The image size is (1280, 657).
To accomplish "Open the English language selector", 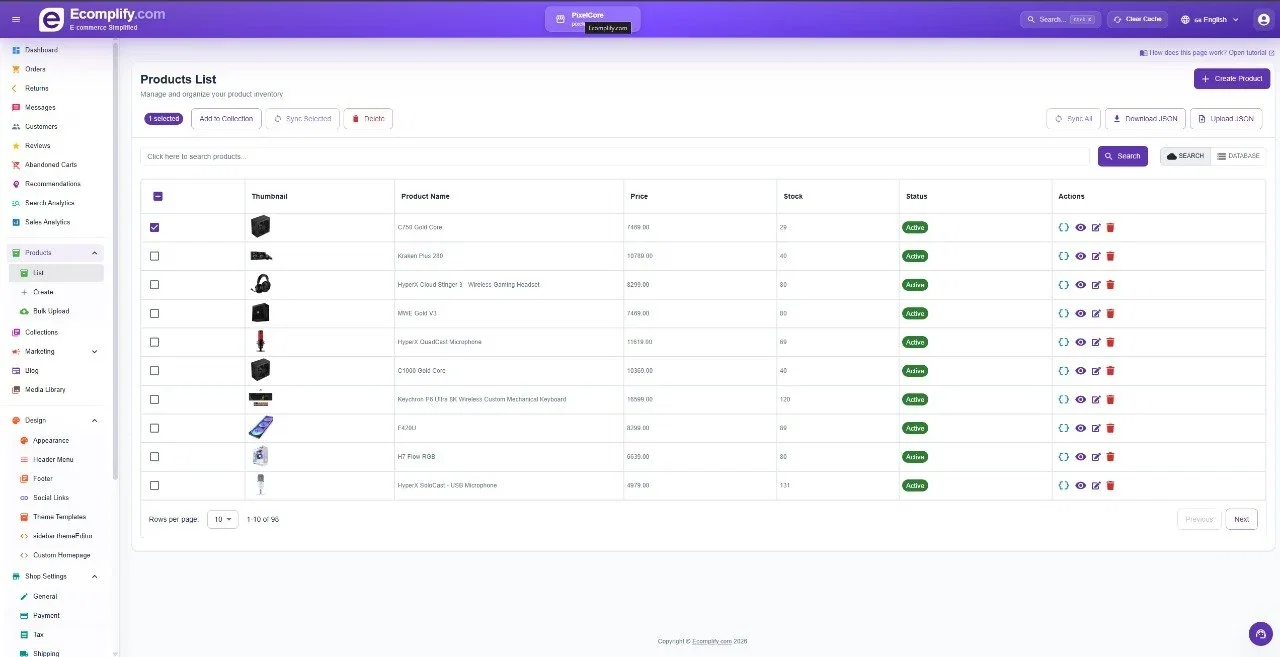I will [1210, 19].
